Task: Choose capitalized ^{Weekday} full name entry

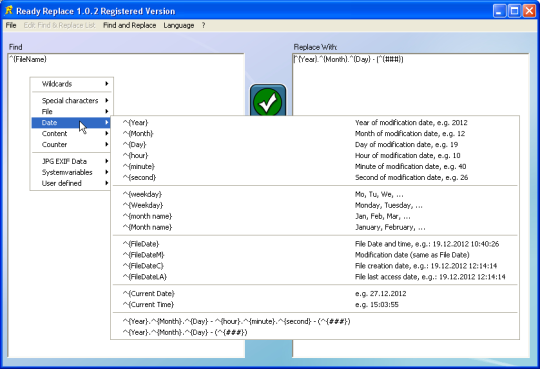Action: point(315,205)
